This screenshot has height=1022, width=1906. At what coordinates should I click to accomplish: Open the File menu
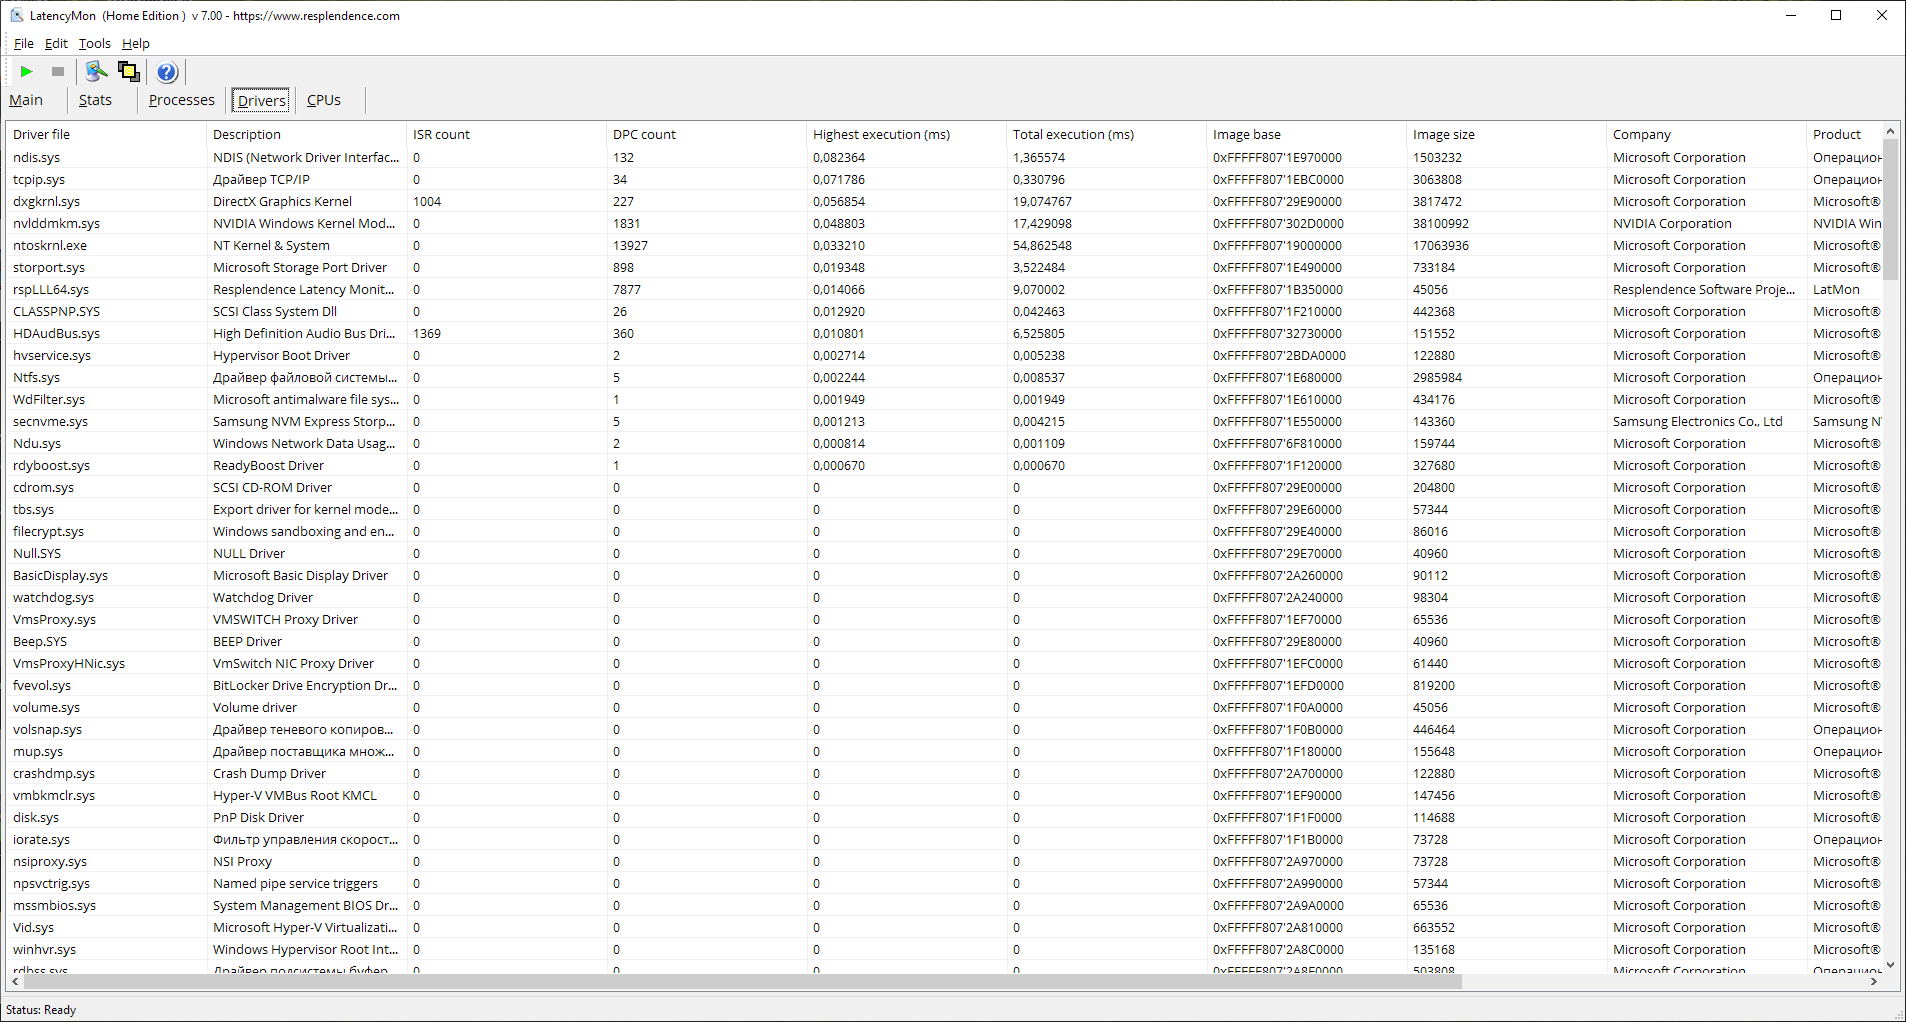pyautogui.click(x=24, y=43)
